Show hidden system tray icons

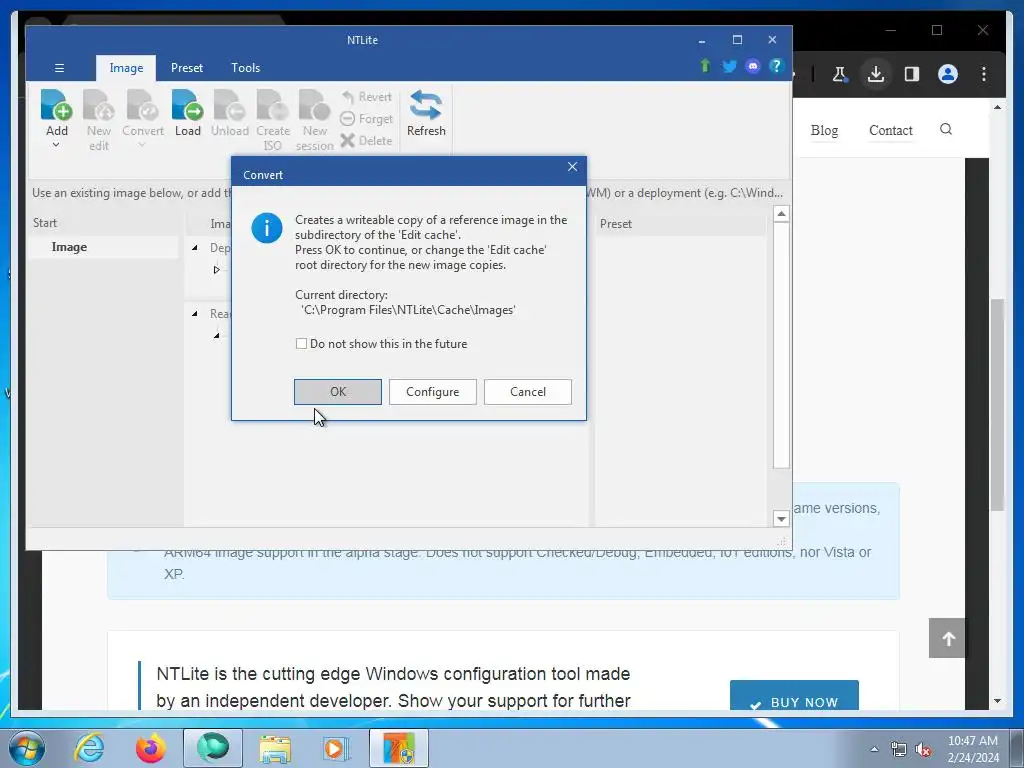(874, 749)
